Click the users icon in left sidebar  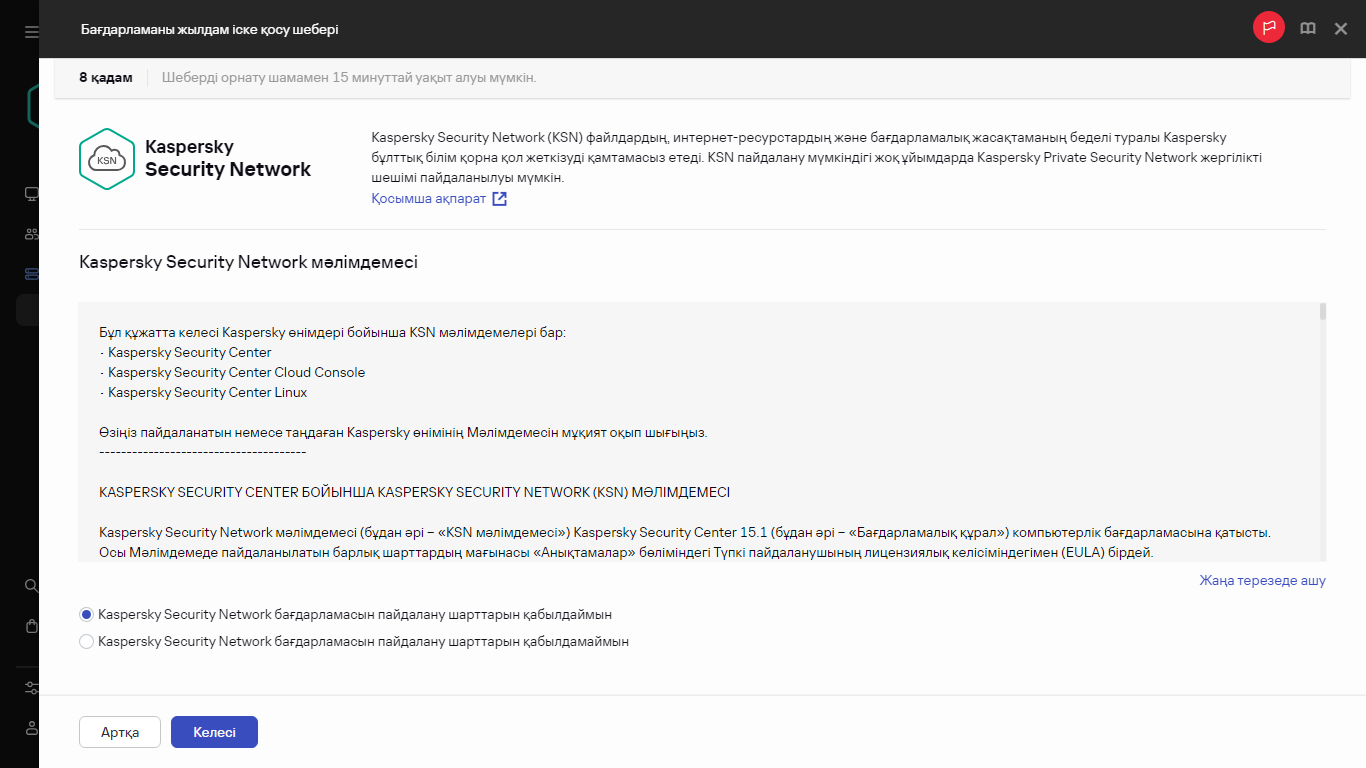(31, 234)
